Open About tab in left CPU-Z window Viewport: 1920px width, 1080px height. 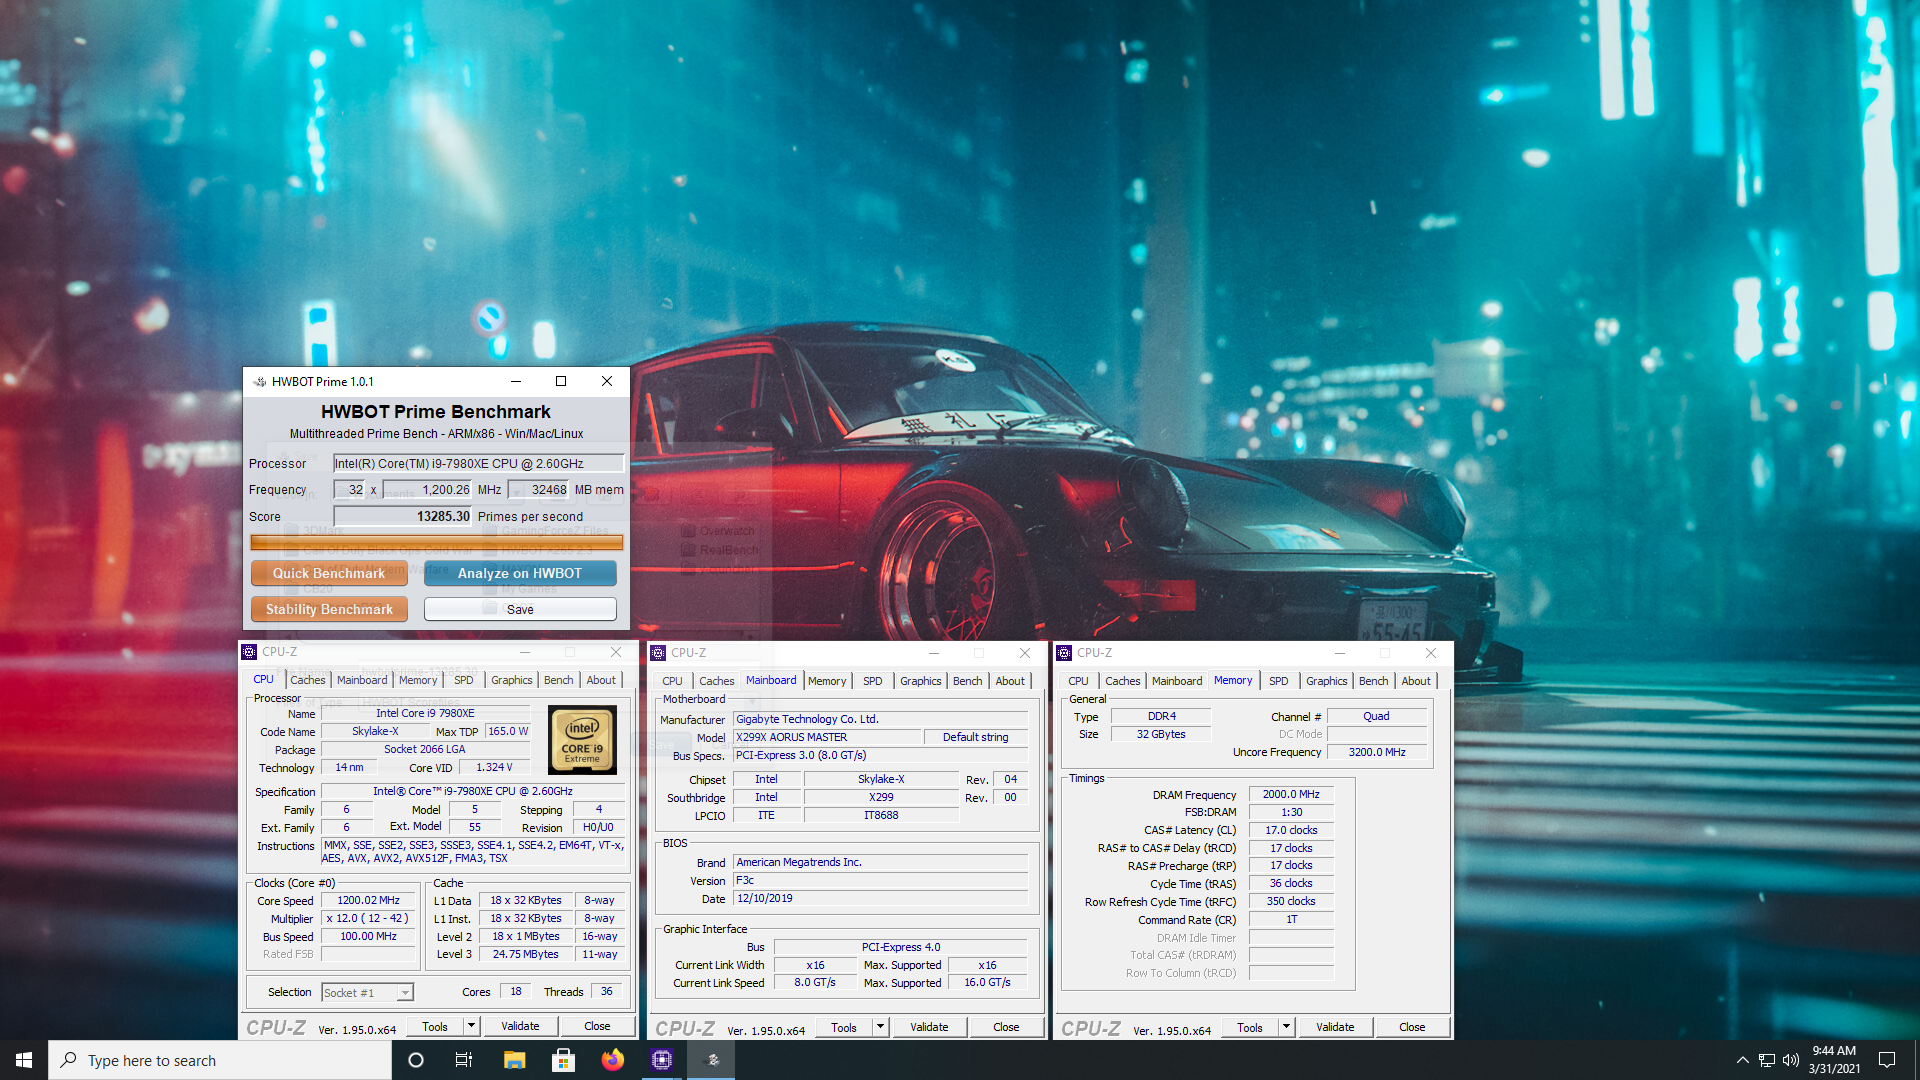point(601,680)
